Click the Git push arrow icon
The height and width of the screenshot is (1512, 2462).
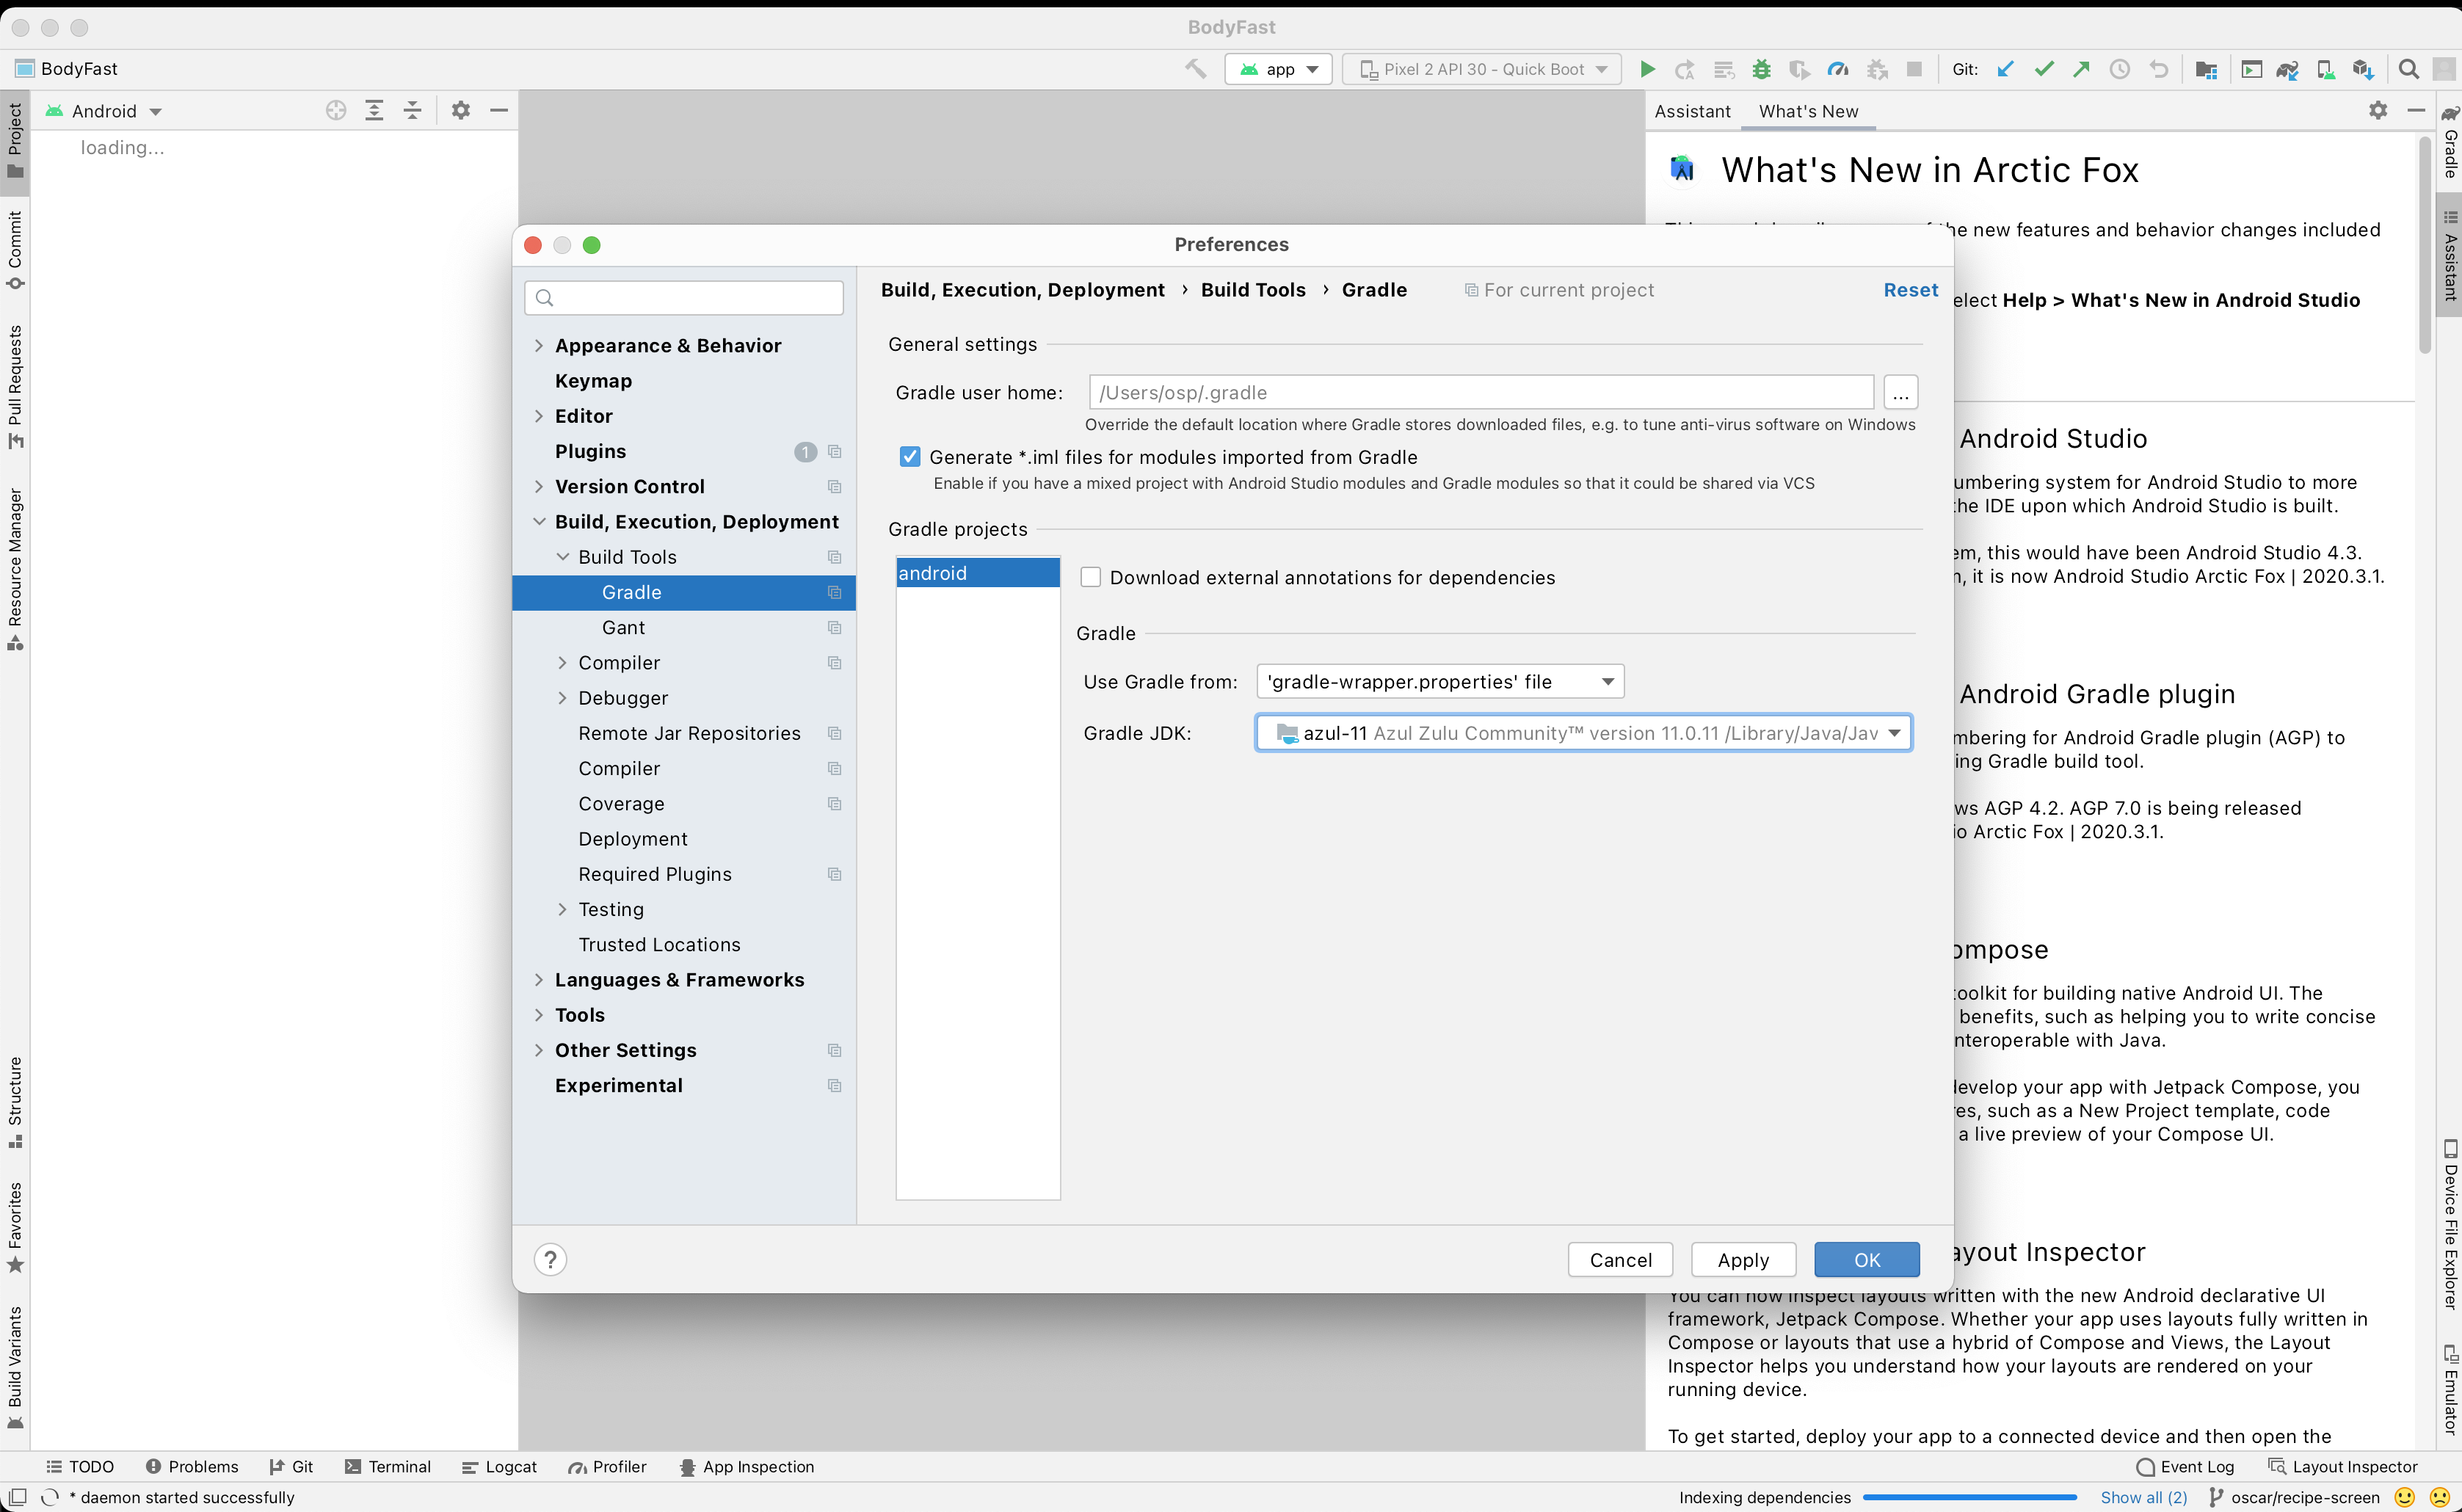tap(2082, 69)
